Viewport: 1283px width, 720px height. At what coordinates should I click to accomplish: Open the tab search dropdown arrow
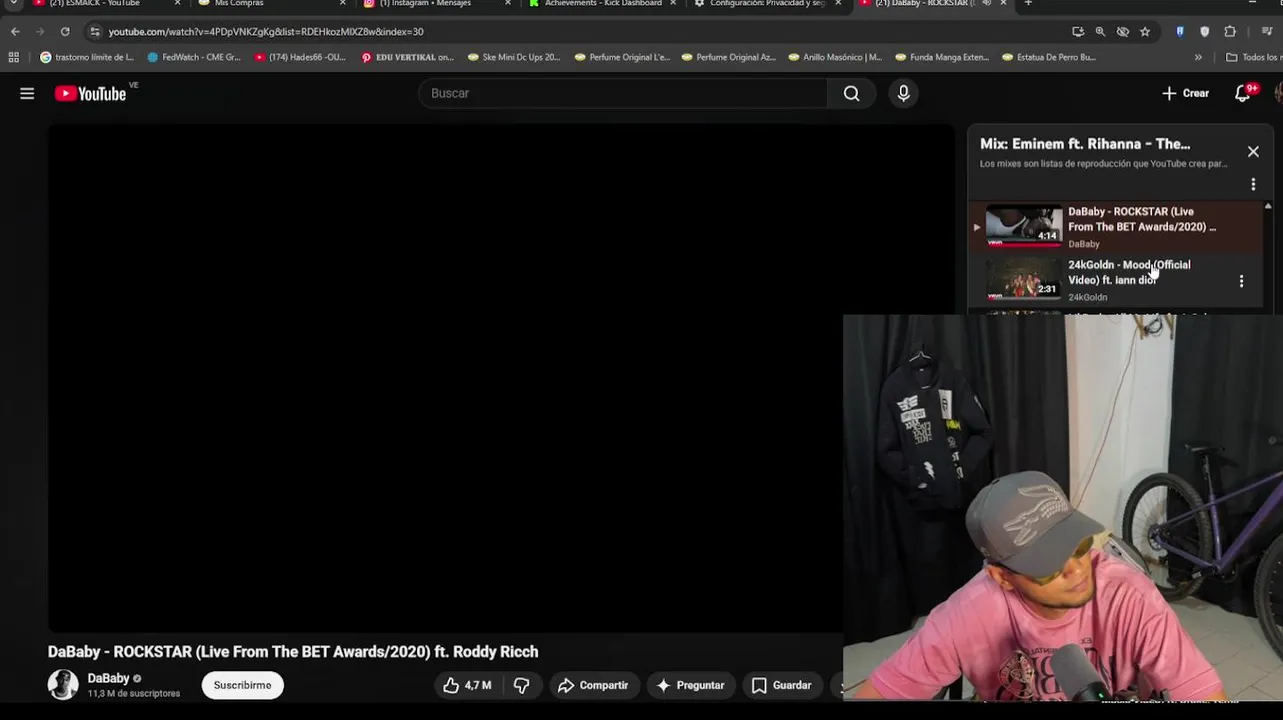tap(13, 3)
